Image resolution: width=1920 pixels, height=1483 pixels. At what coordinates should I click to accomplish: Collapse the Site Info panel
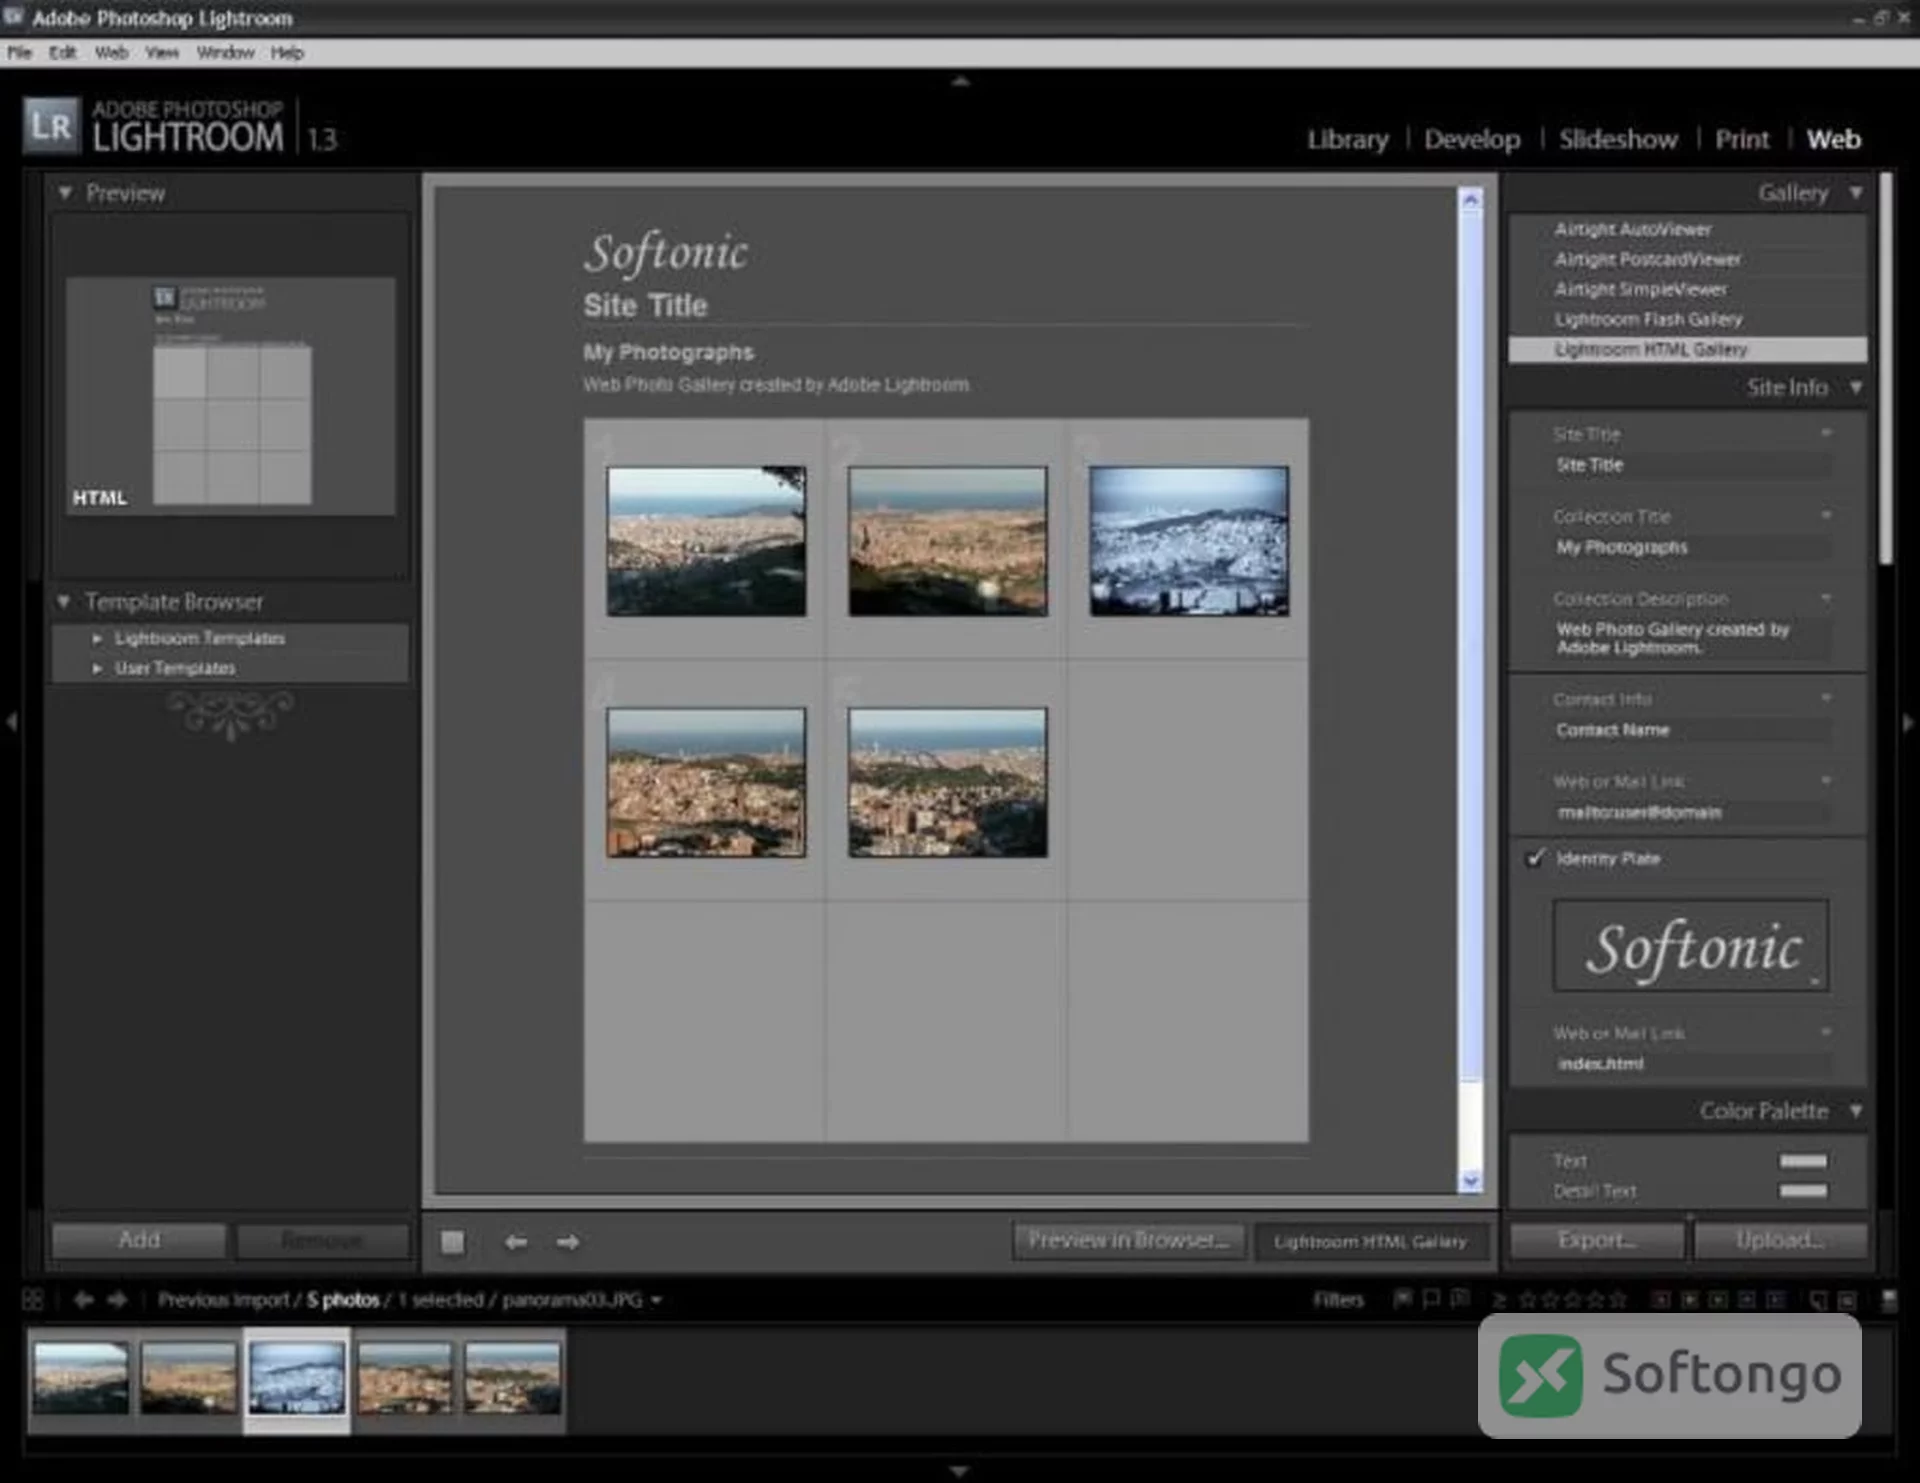pyautogui.click(x=1856, y=387)
